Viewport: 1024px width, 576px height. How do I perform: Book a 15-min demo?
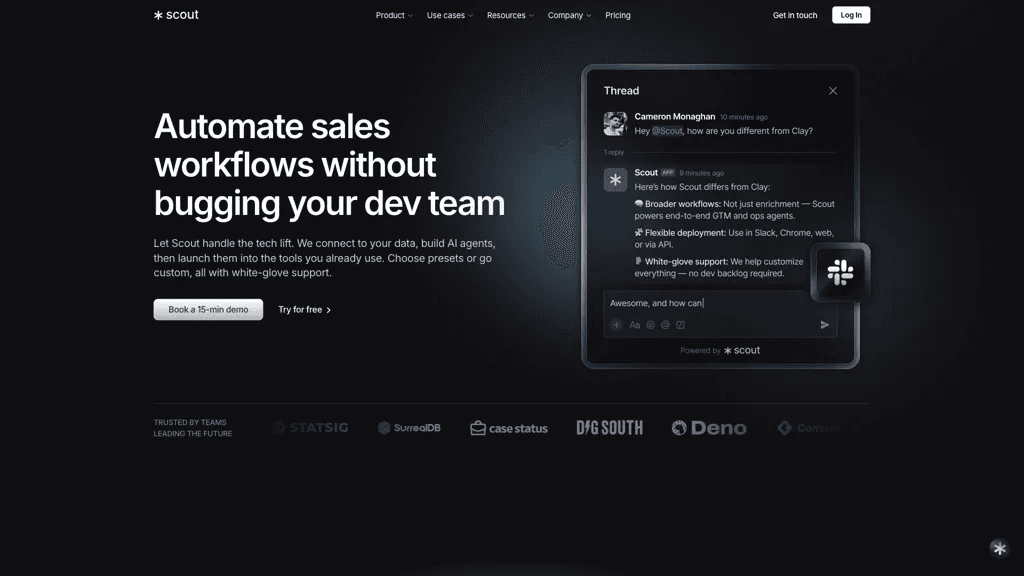coord(208,310)
